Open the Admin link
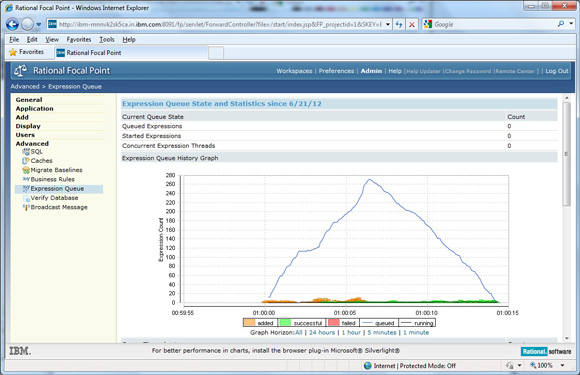Viewport: 580px width, 375px height. [x=371, y=71]
